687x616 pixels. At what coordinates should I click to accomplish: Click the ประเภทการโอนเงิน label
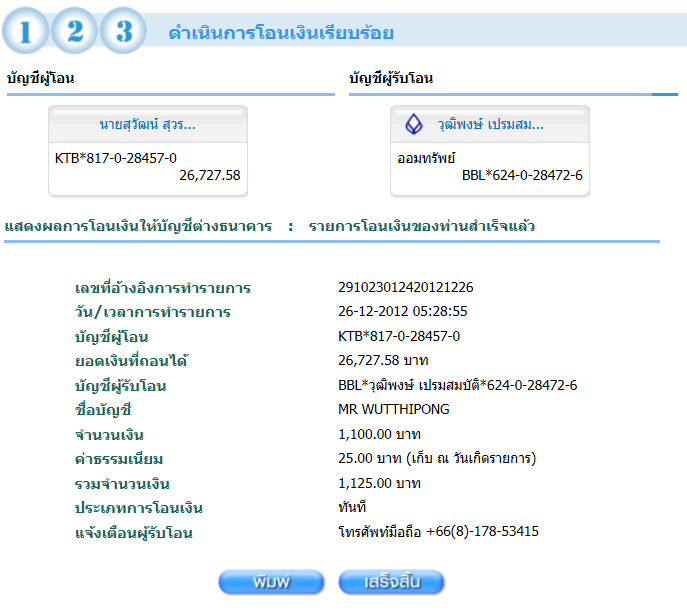pos(138,508)
